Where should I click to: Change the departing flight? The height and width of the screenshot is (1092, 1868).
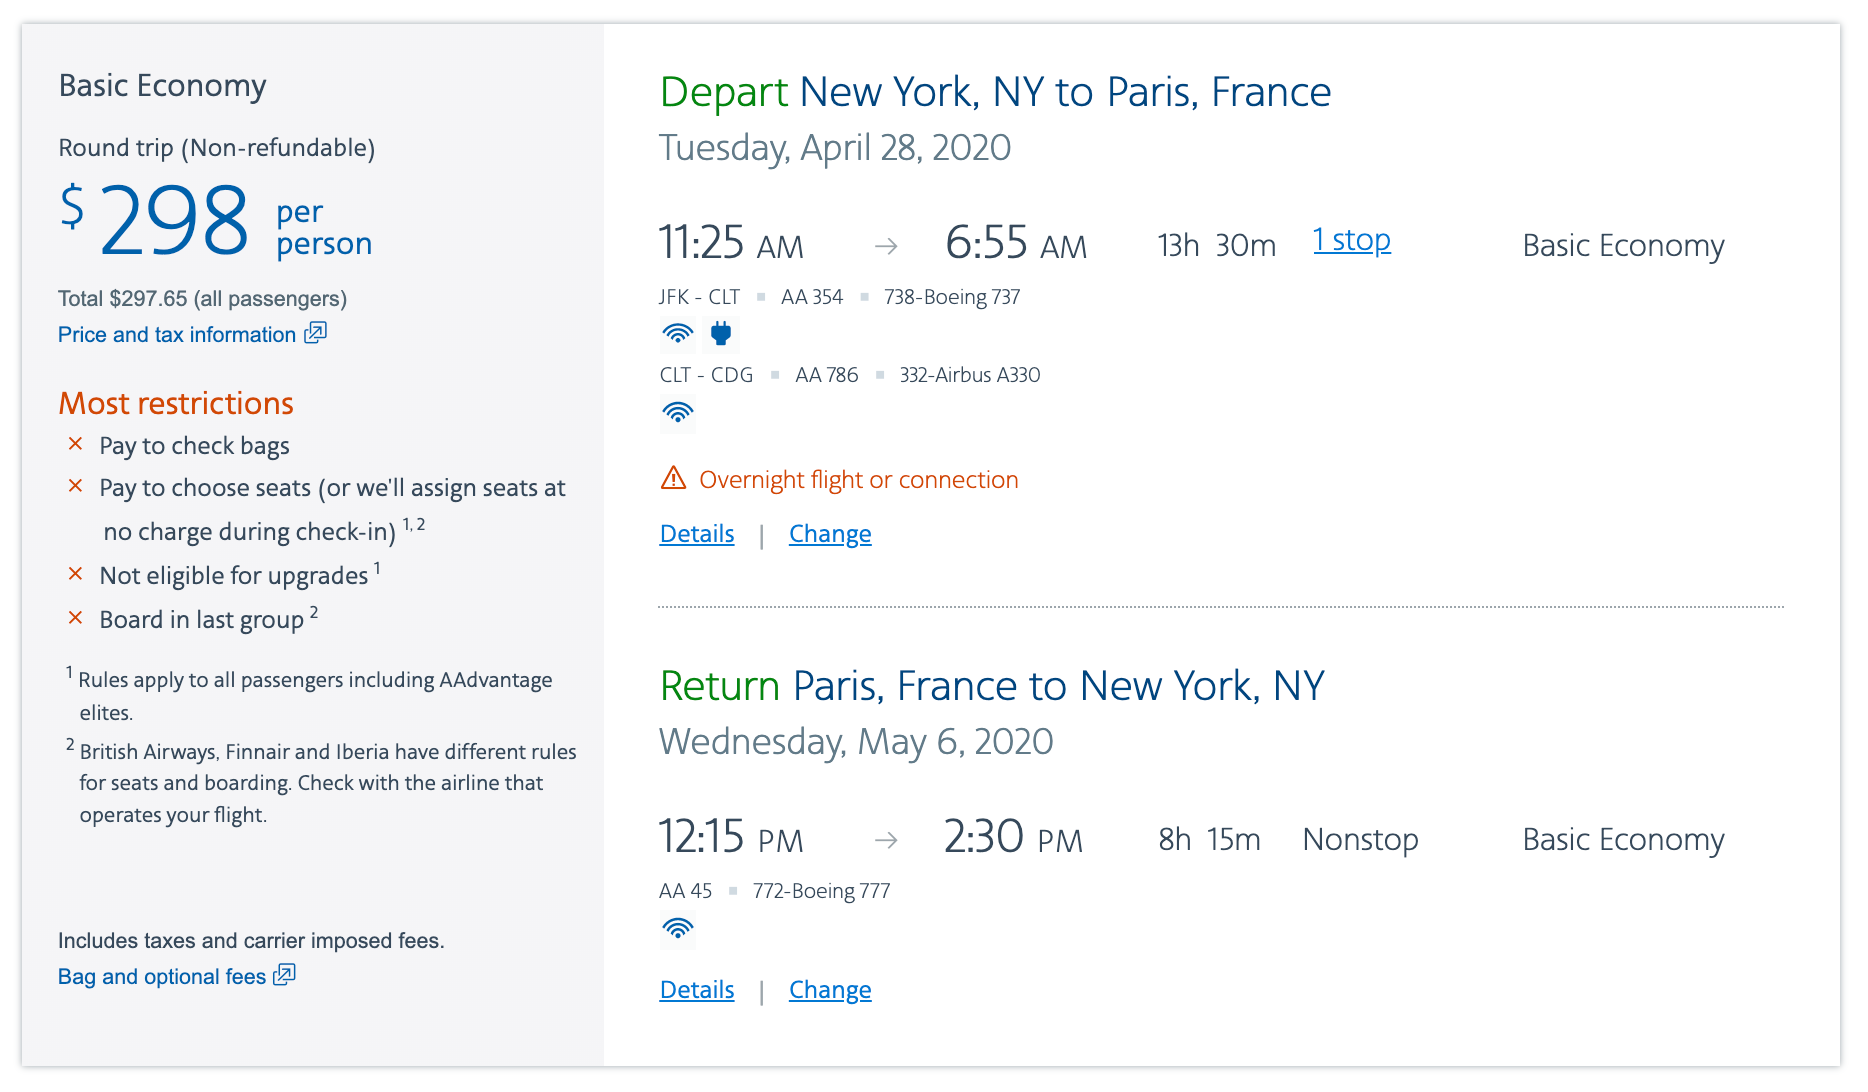click(x=830, y=534)
